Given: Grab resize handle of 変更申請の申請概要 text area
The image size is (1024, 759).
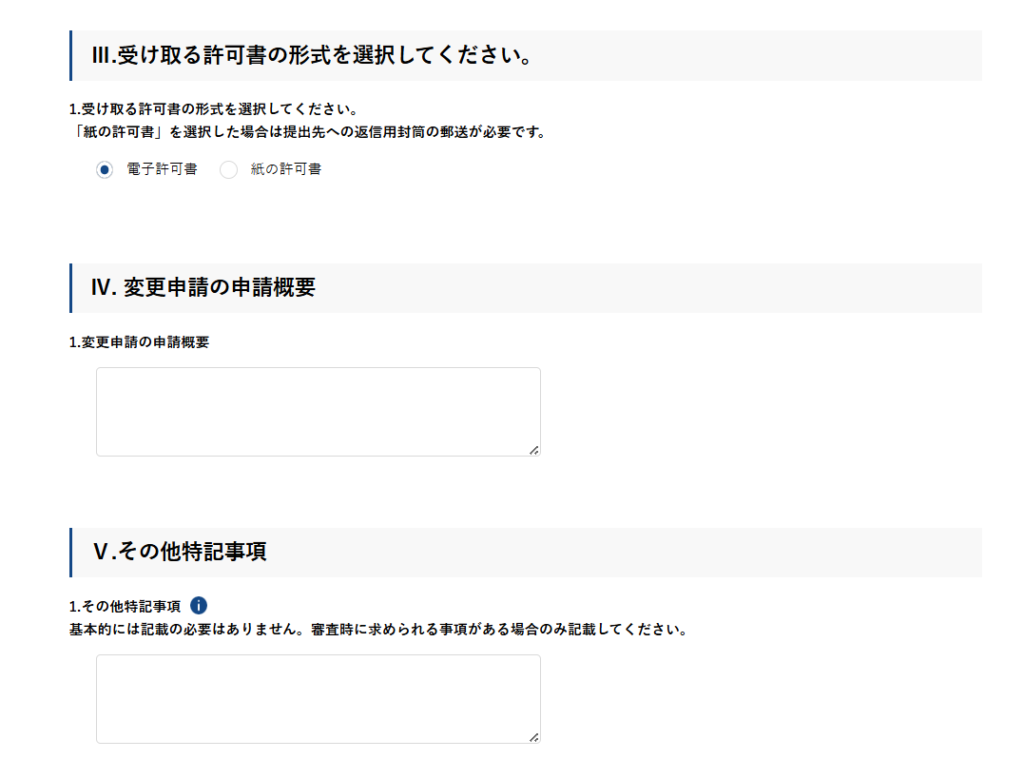Looking at the screenshot, I should point(534,450).
